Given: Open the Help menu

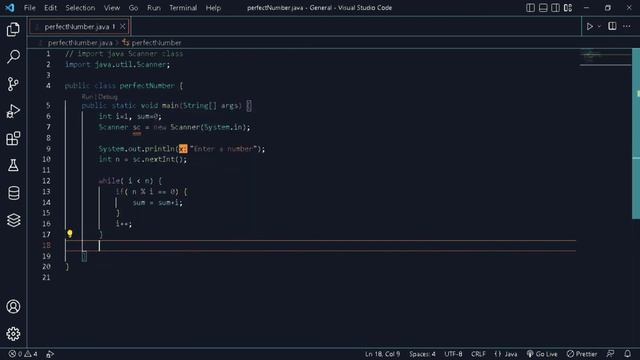Looking at the screenshot, I should [213, 8].
